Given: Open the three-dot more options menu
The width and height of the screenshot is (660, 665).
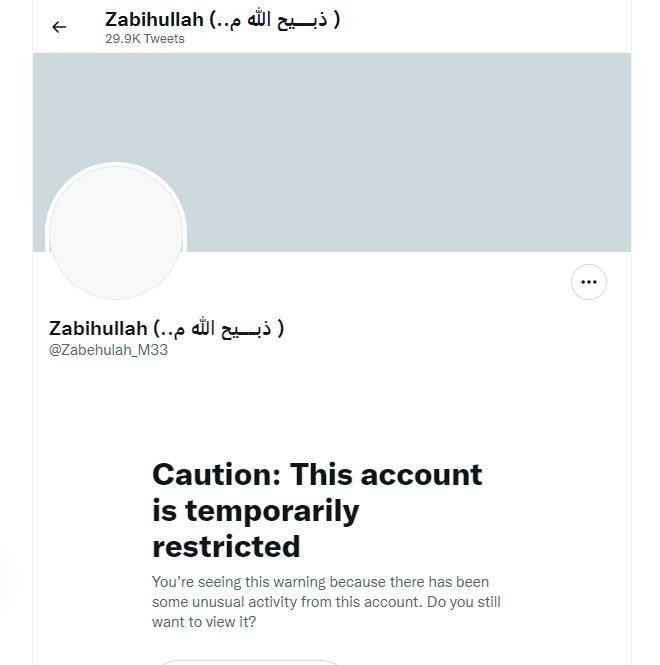Looking at the screenshot, I should (588, 282).
